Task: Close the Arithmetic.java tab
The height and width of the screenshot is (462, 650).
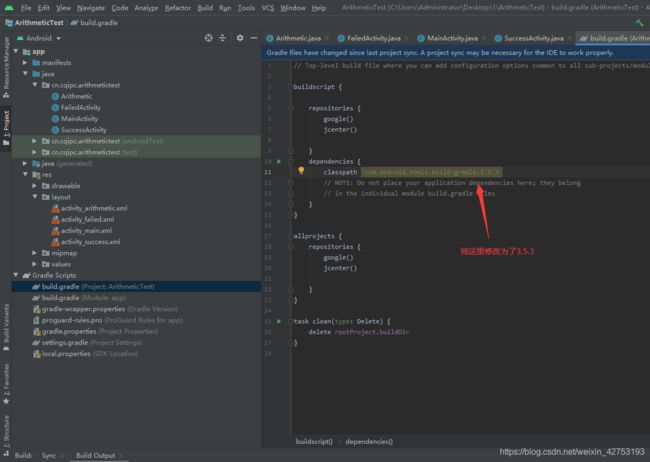Action: coord(327,38)
